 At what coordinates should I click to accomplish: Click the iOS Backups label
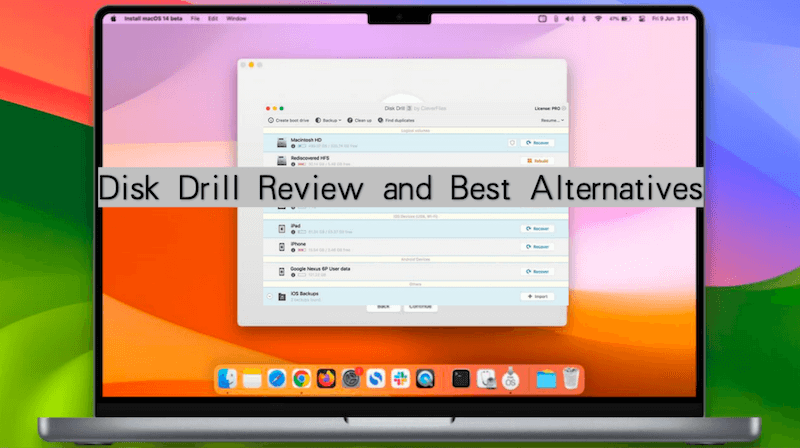click(x=305, y=293)
